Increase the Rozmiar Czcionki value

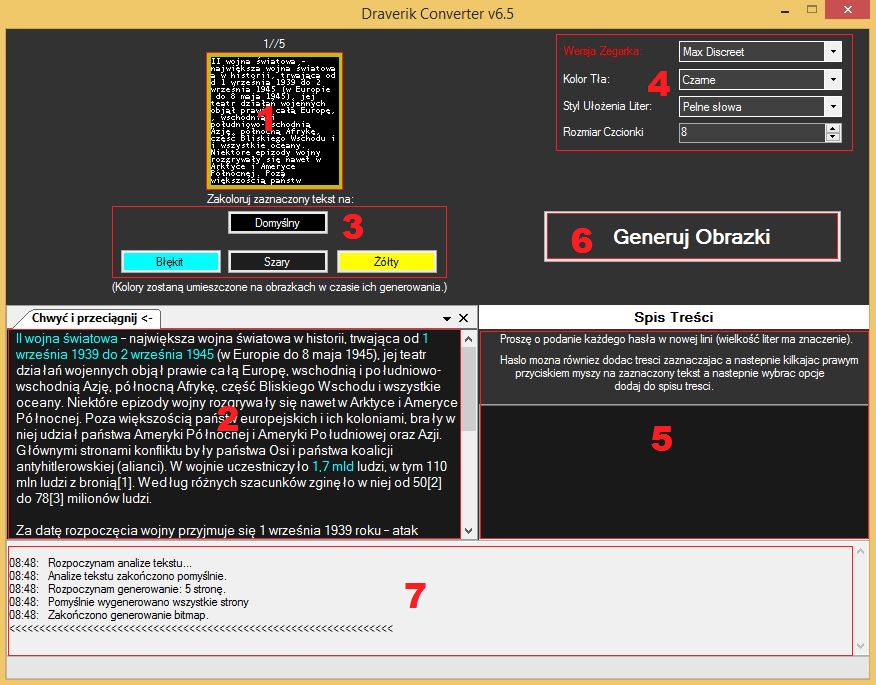click(x=833, y=128)
